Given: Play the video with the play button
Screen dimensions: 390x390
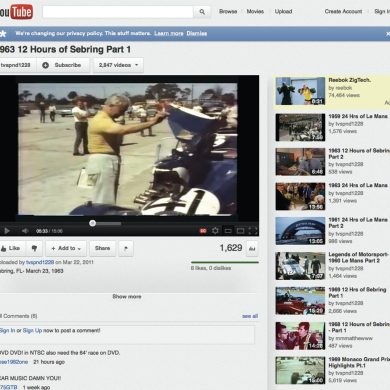Looking at the screenshot, I should (x=6, y=231).
